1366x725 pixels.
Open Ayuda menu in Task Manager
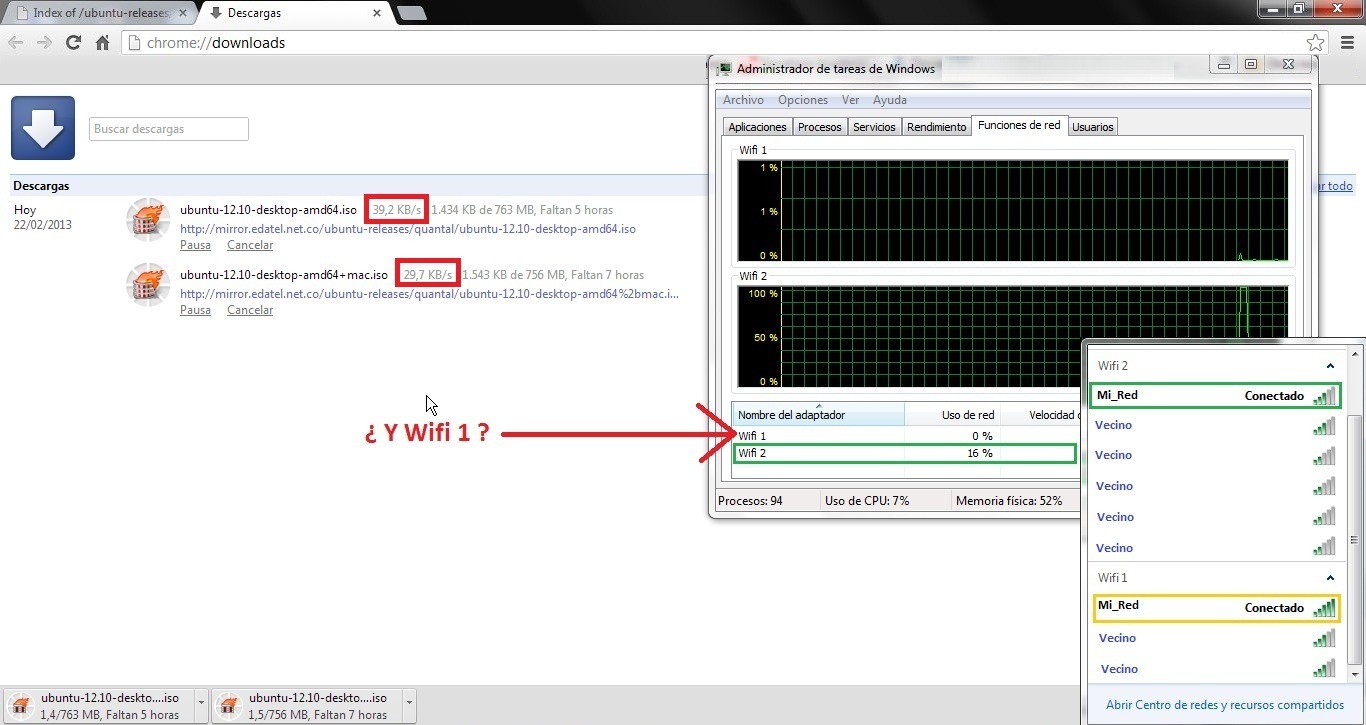(x=890, y=100)
